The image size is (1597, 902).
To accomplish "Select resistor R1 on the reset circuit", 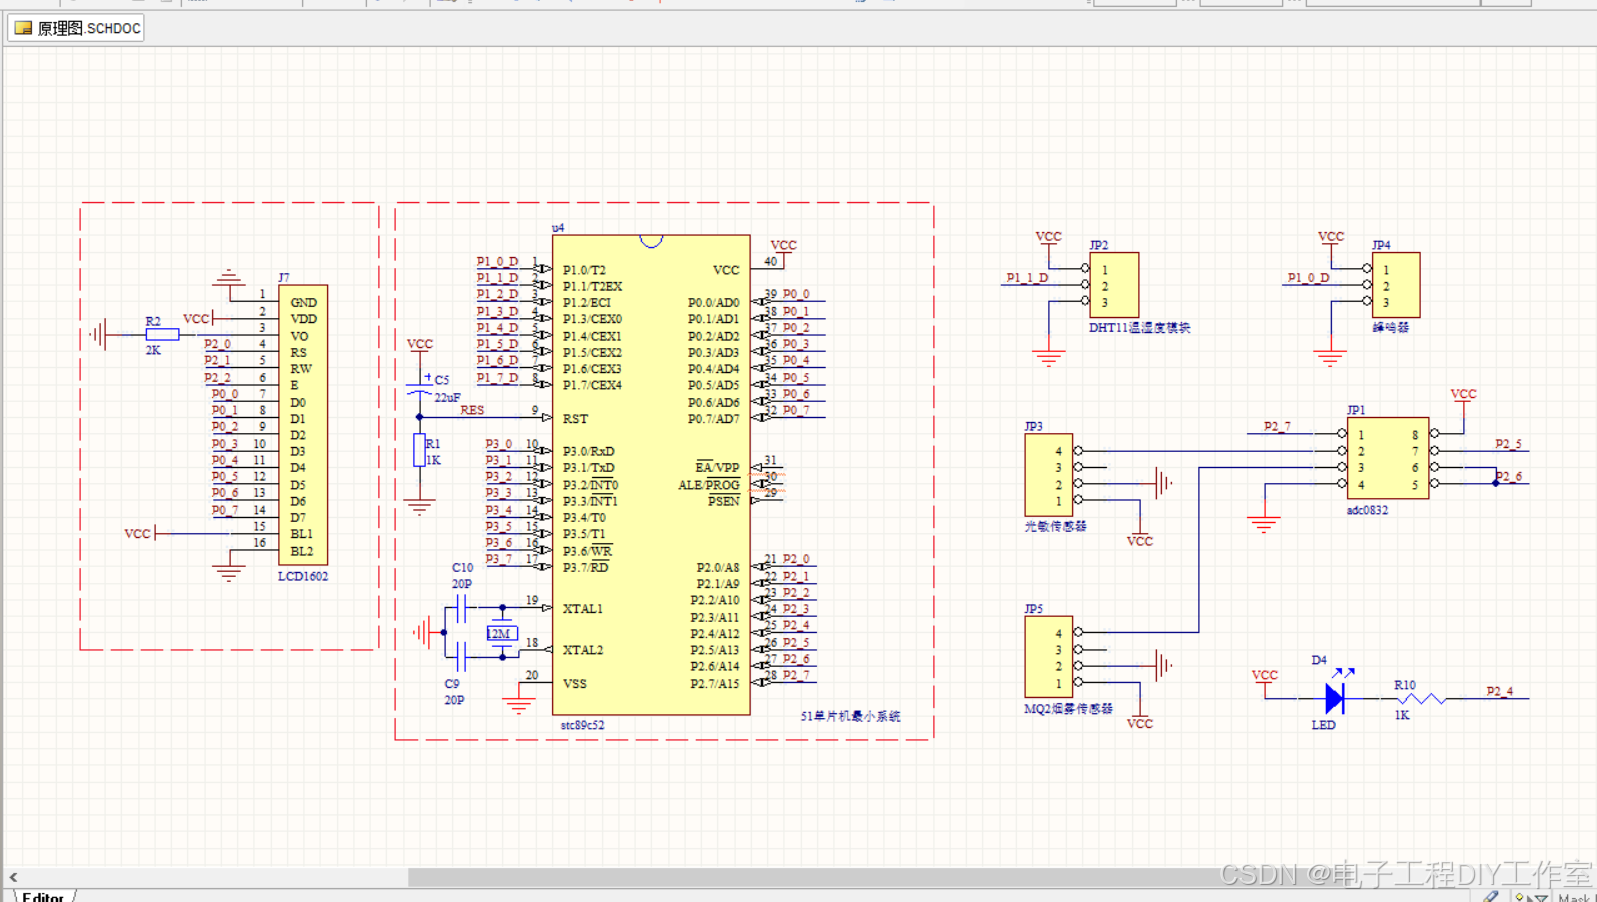I will point(420,450).
